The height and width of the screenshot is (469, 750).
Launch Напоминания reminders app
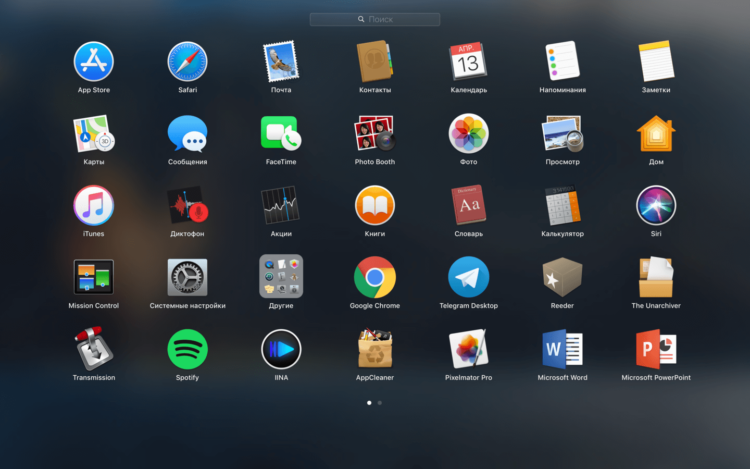pyautogui.click(x=562, y=62)
